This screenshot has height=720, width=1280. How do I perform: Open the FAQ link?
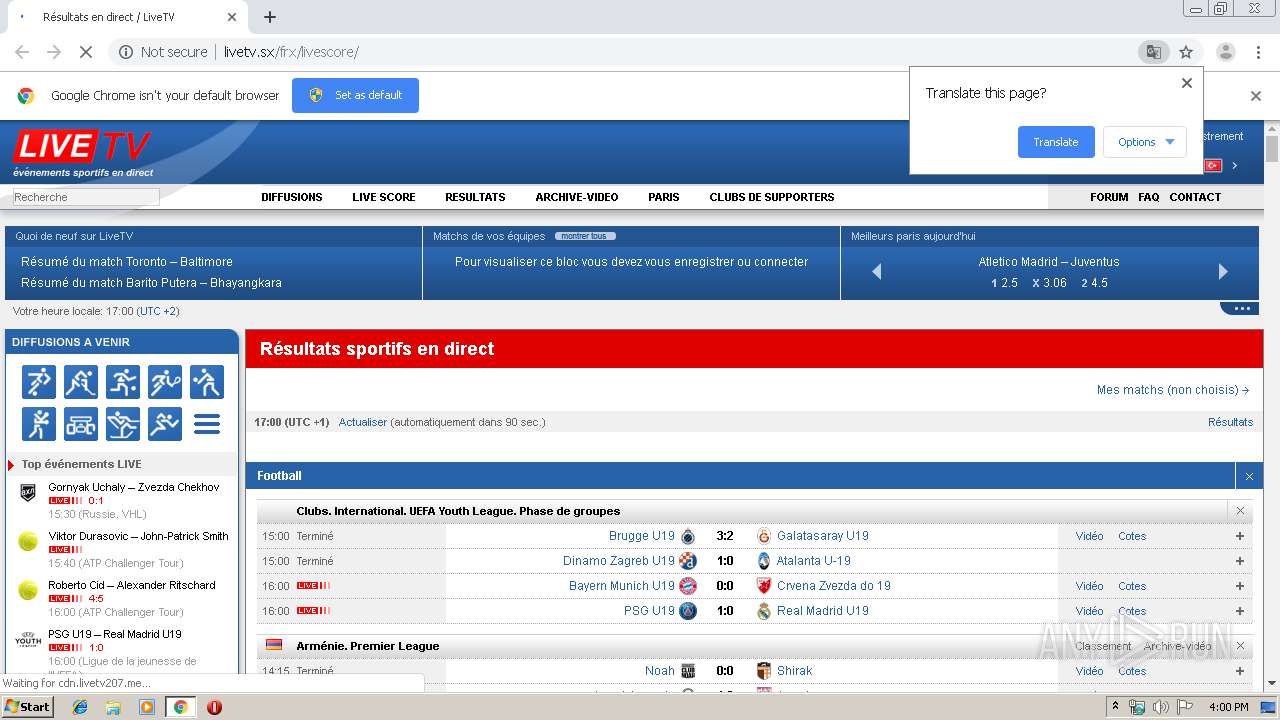[x=1149, y=197]
